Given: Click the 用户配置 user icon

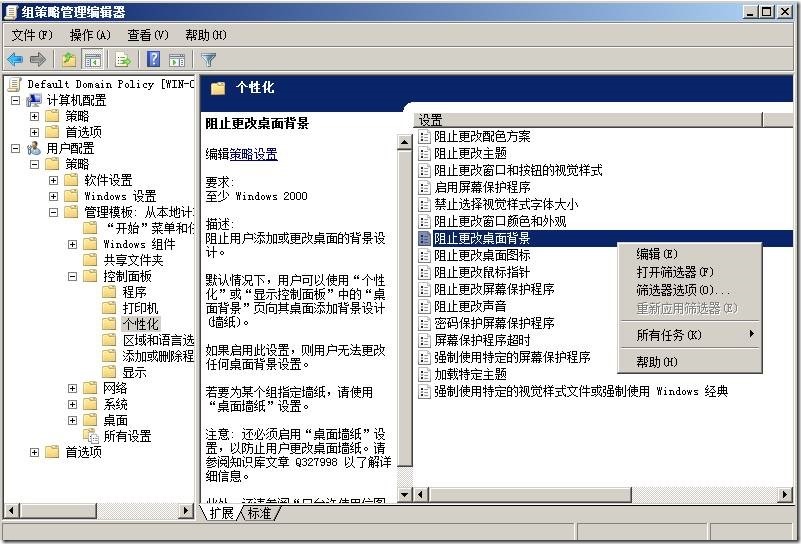Looking at the screenshot, I should 34,148.
